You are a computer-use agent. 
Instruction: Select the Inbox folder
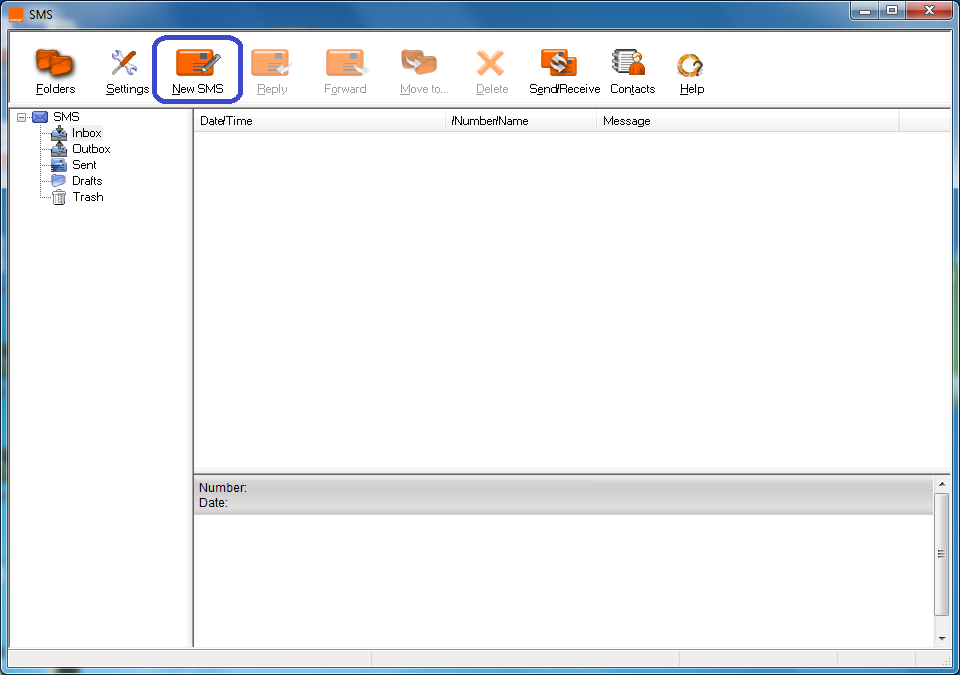coord(86,133)
